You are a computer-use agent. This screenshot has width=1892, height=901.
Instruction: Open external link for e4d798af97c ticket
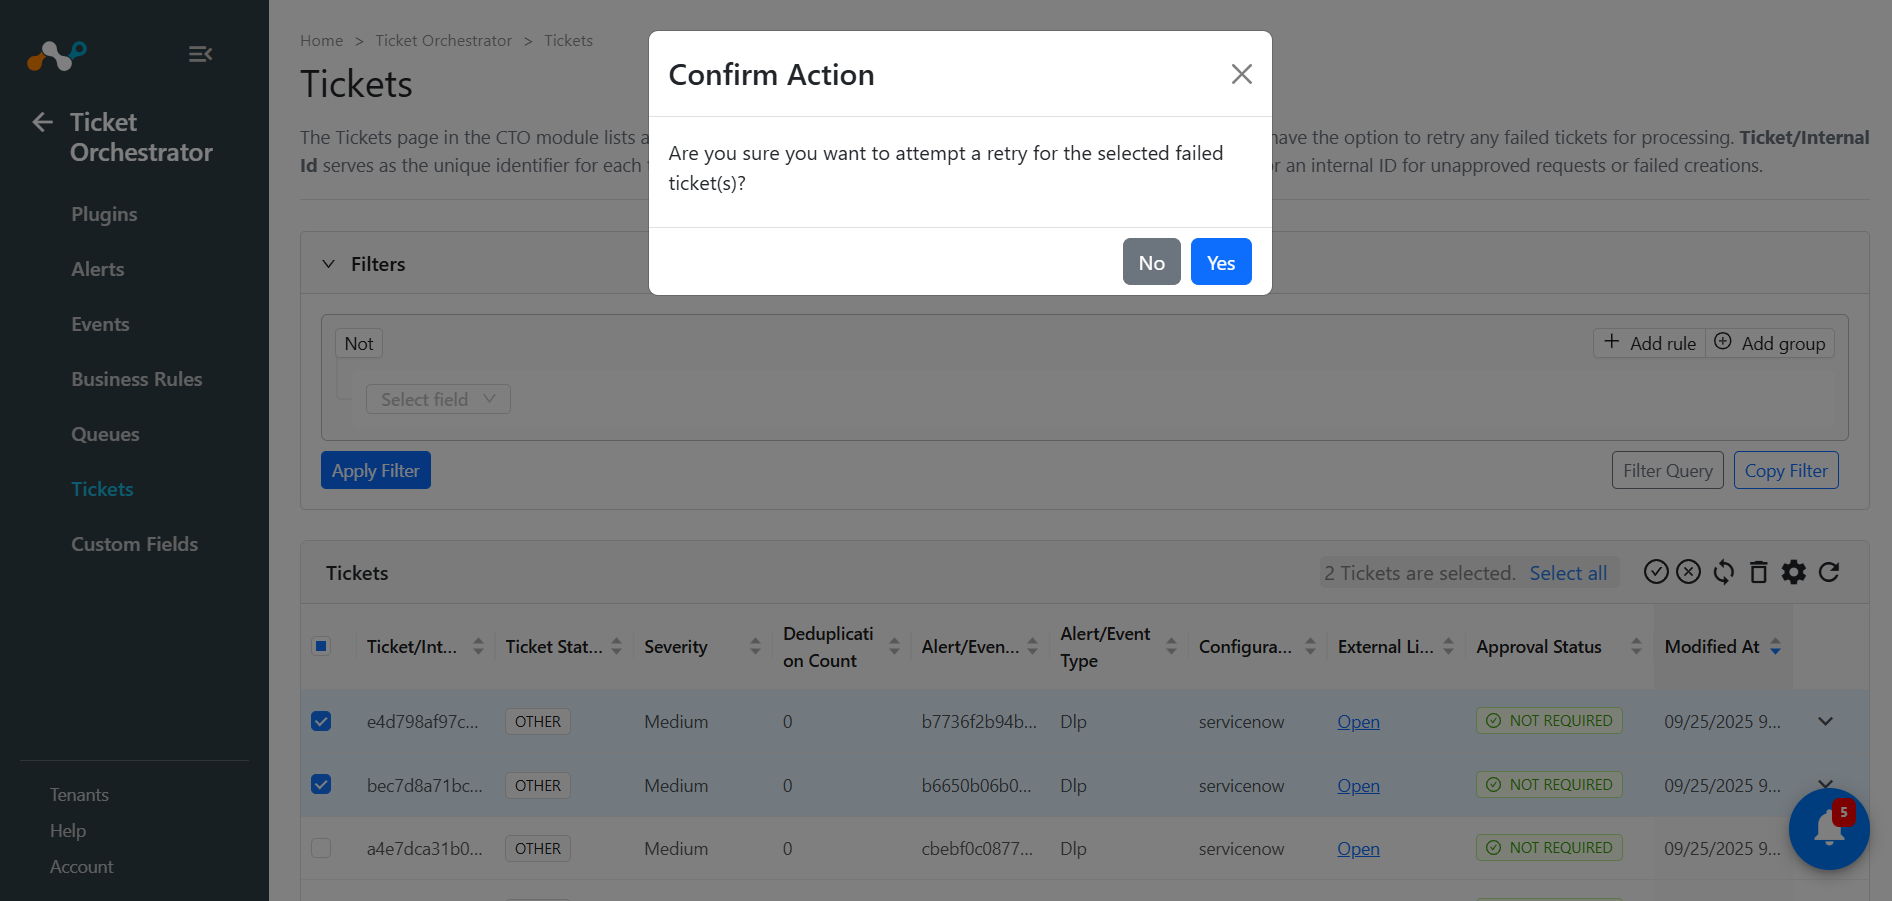(1358, 722)
